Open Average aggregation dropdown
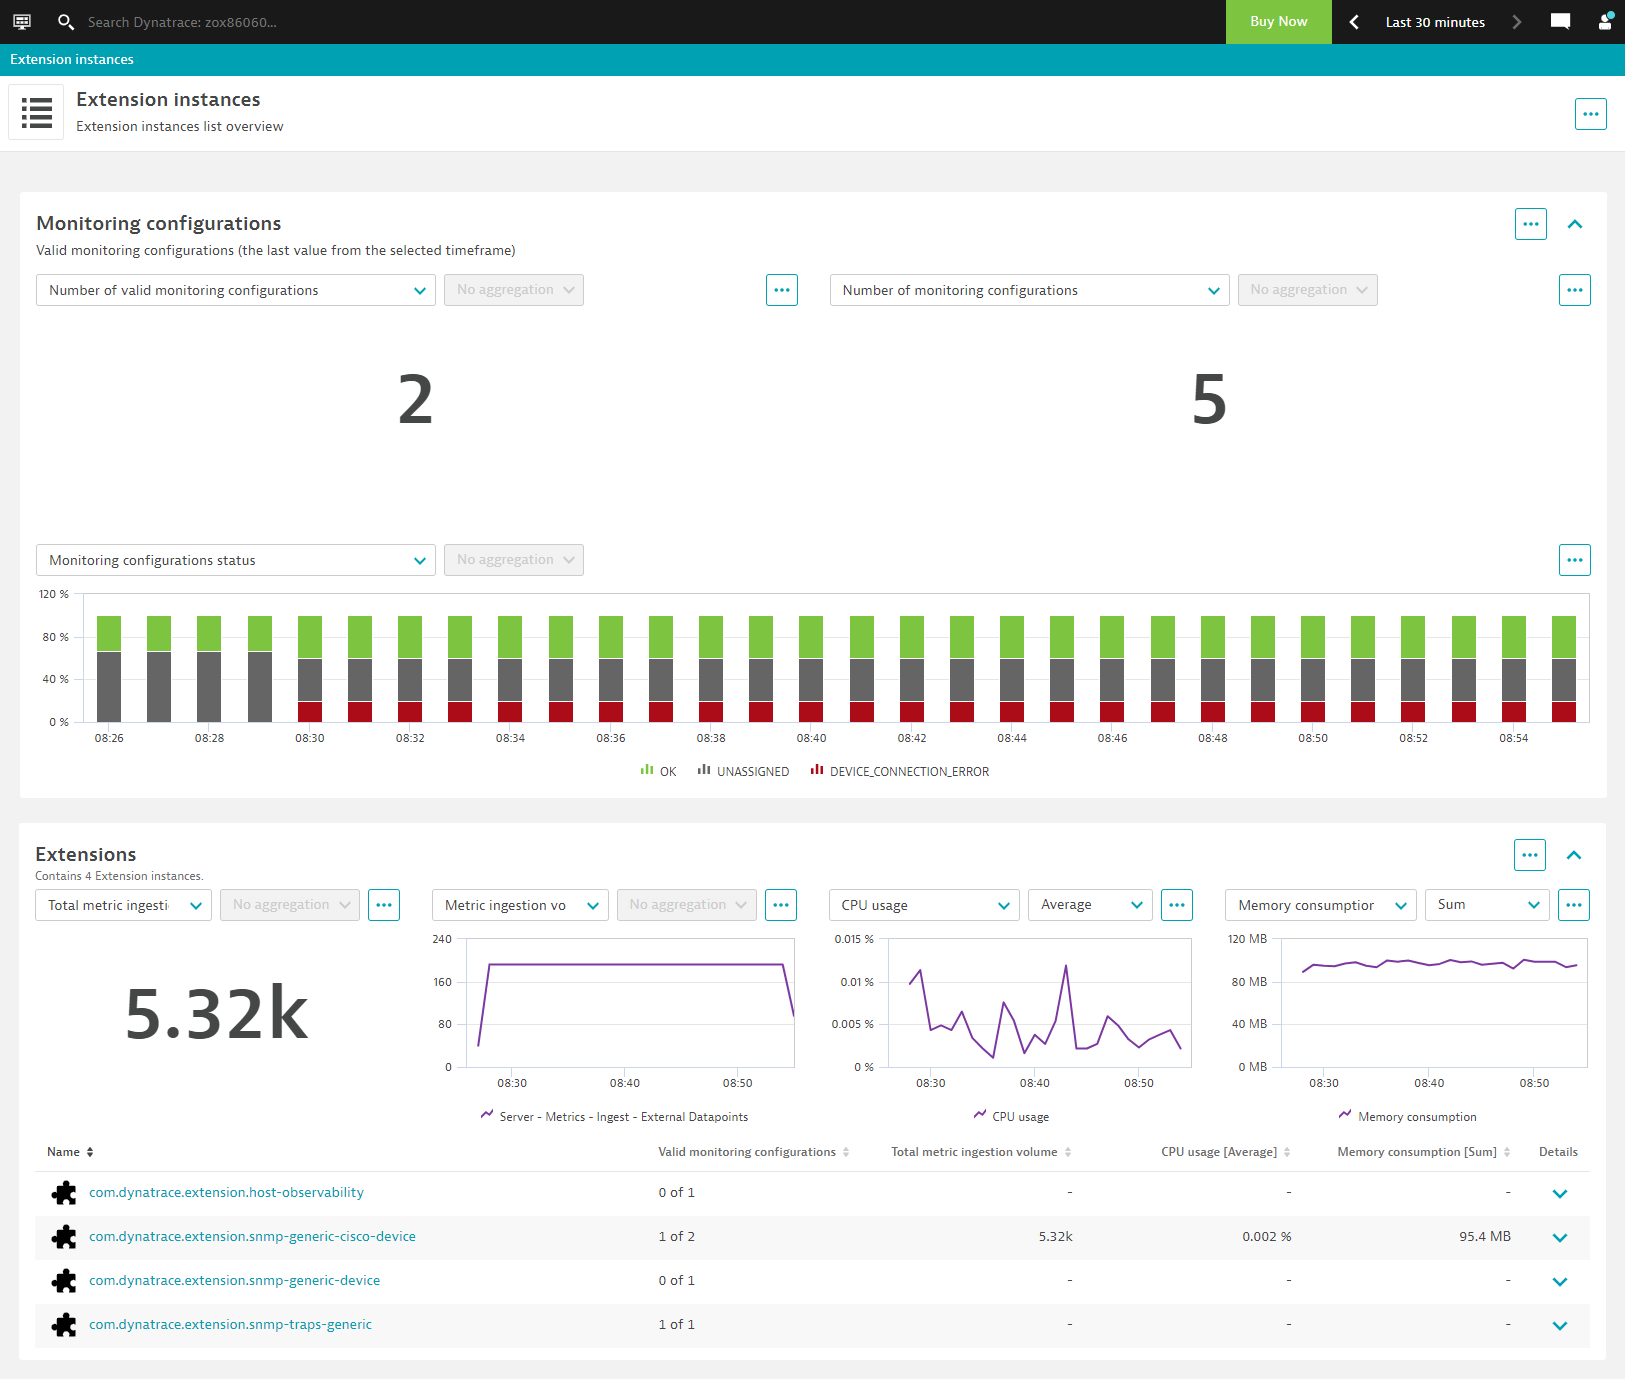 pyautogui.click(x=1090, y=905)
